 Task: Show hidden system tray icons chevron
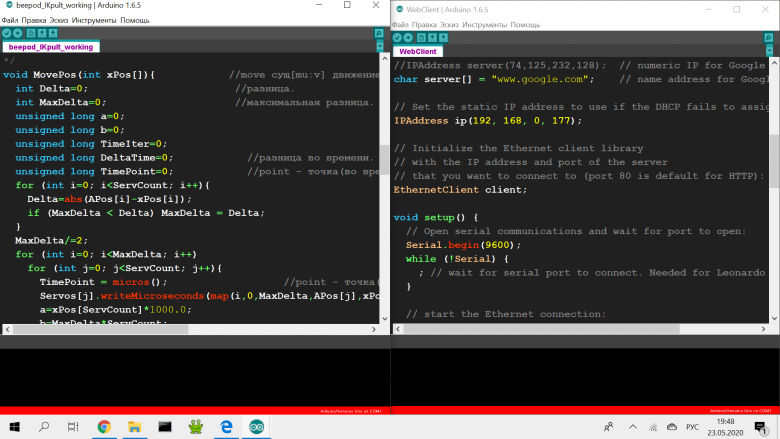tap(633, 427)
